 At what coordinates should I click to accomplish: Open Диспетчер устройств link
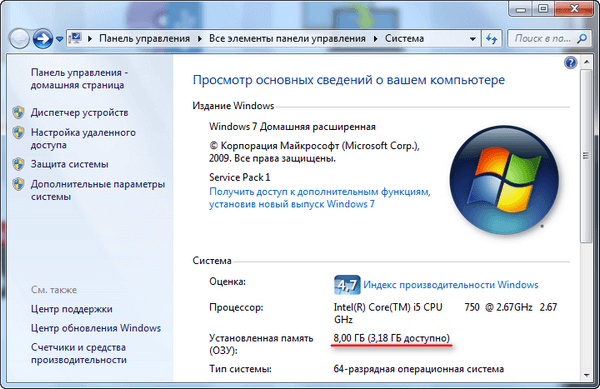[x=80, y=112]
